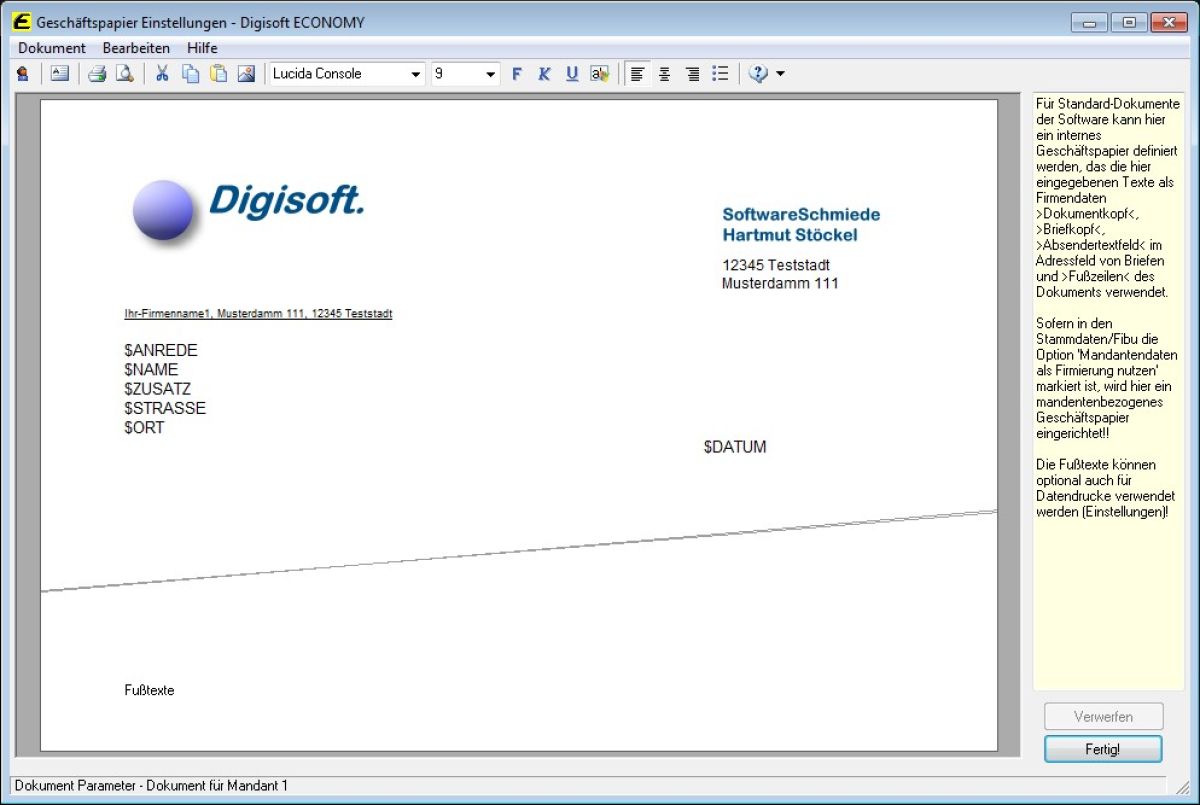Click the Print icon
Image resolution: width=1200 pixels, height=805 pixels.
[x=97, y=74]
